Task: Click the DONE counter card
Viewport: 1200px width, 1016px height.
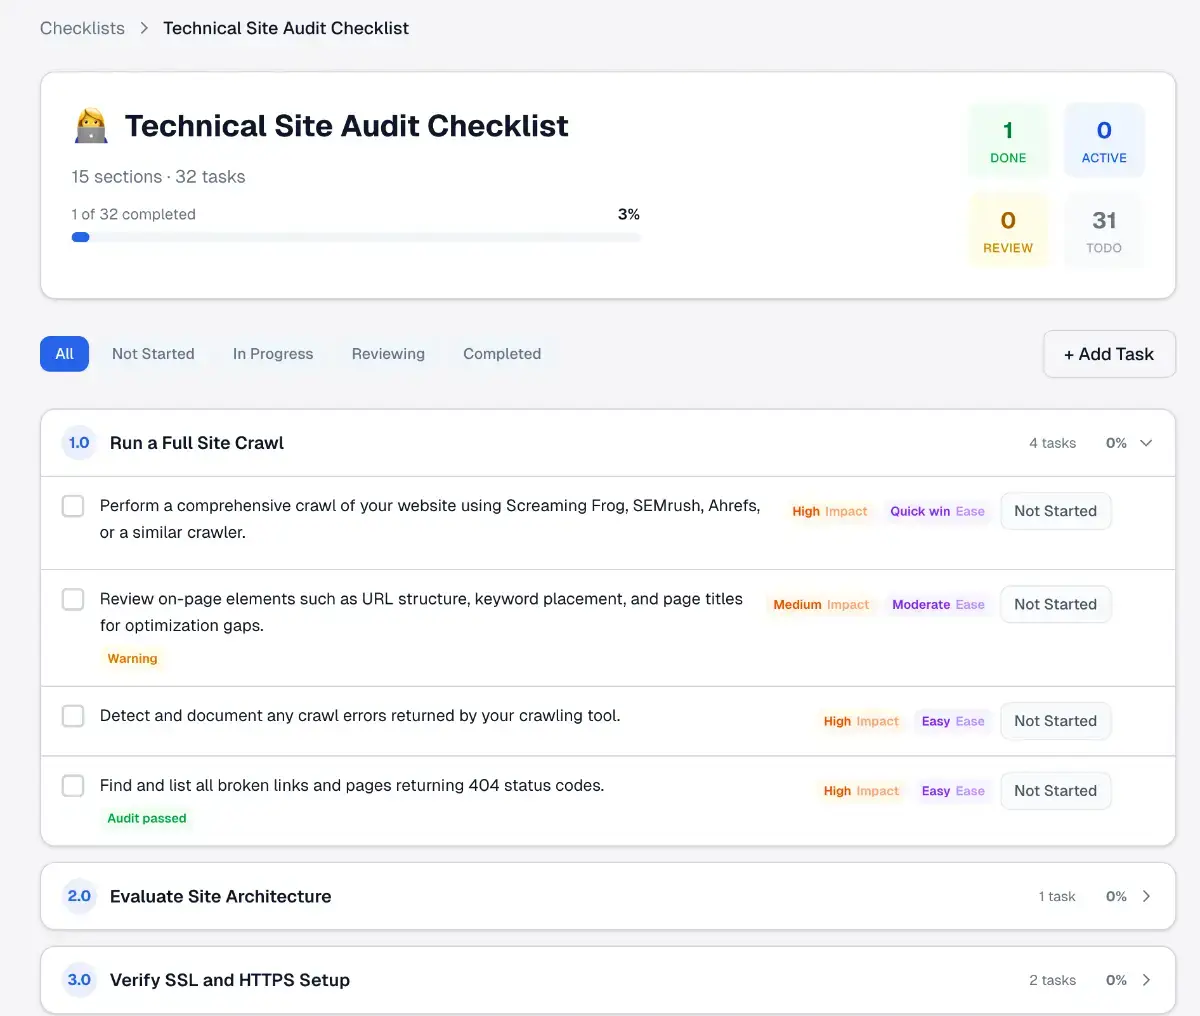Action: 1007,140
